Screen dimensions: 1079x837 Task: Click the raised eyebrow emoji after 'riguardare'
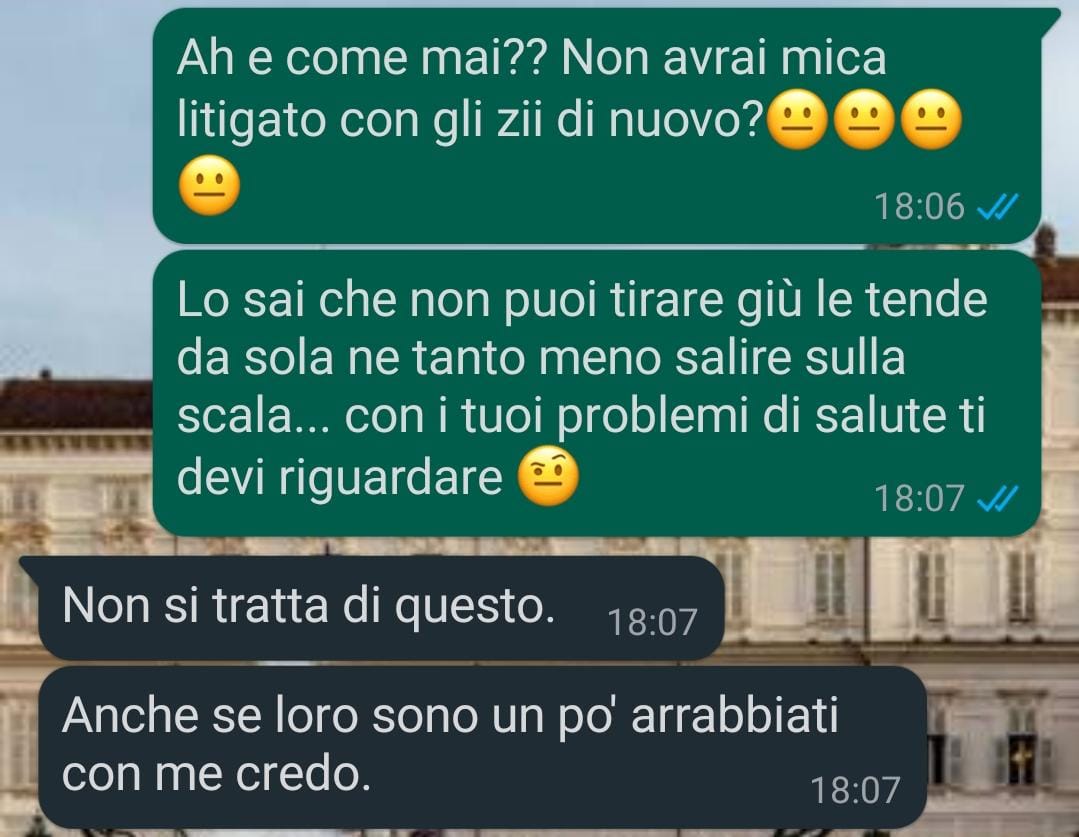point(548,476)
